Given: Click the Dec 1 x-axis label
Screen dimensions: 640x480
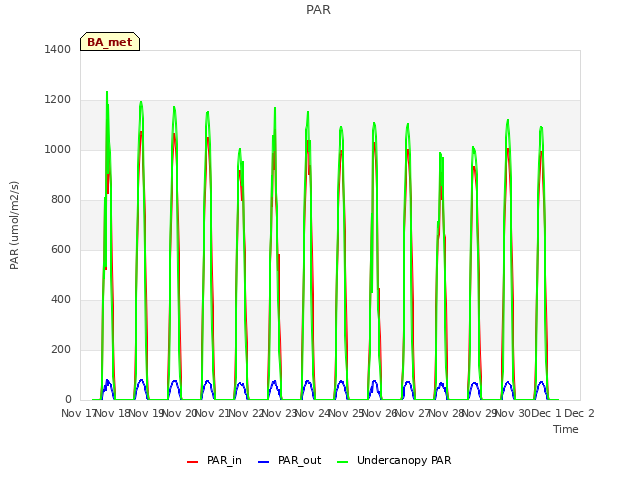Looking at the screenshot, I should [546, 413].
